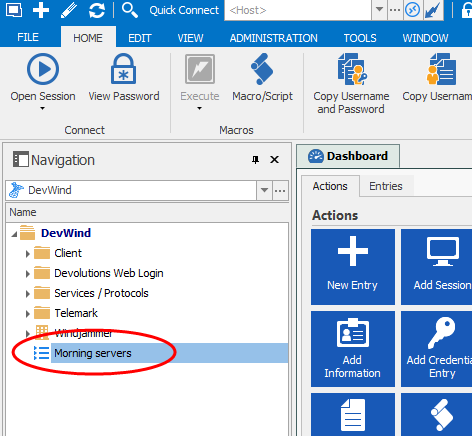Image resolution: width=472 pixels, height=436 pixels.
Task: Click the pencil edit icon in top toolbar
Action: (x=69, y=10)
